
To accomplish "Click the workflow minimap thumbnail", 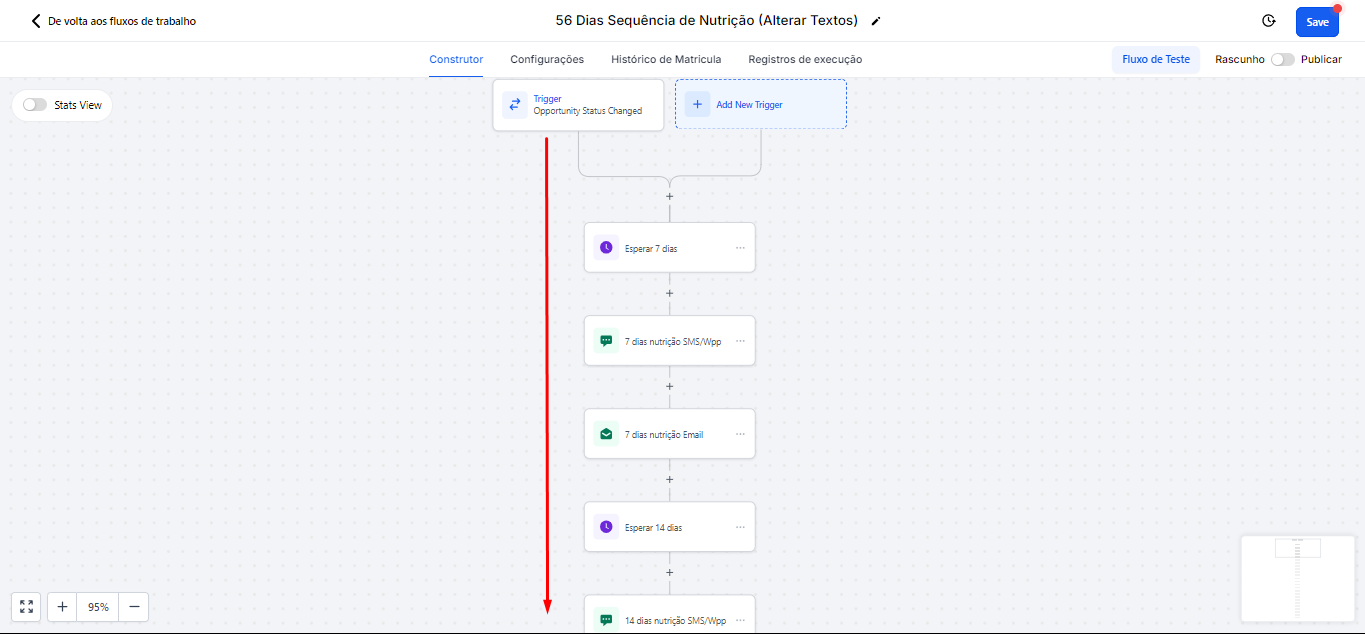I will pyautogui.click(x=1298, y=578).
